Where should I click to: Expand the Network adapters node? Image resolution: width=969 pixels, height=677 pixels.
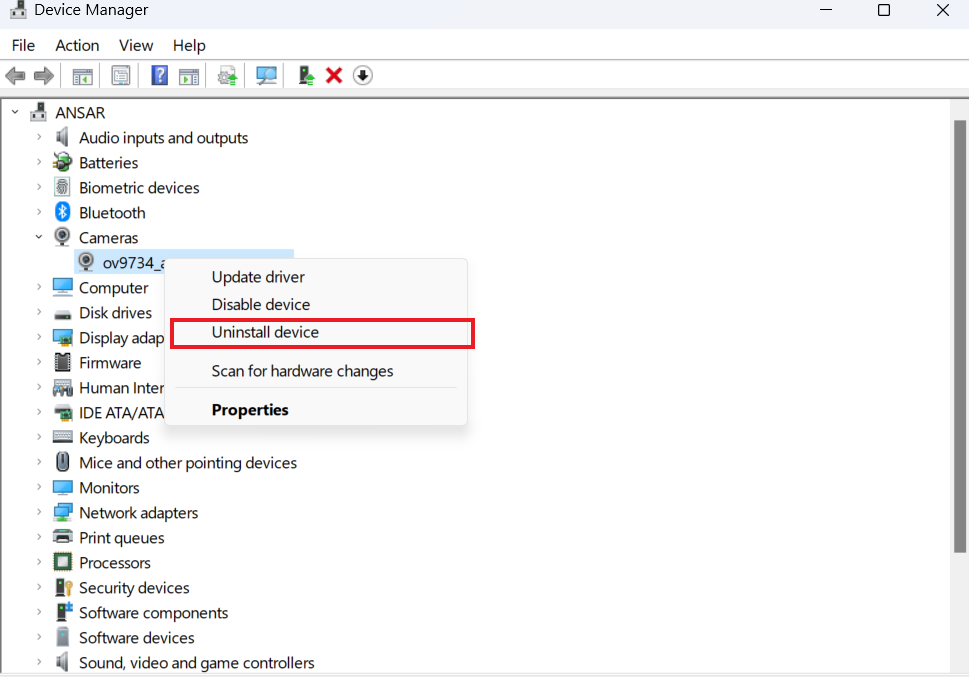pos(39,512)
